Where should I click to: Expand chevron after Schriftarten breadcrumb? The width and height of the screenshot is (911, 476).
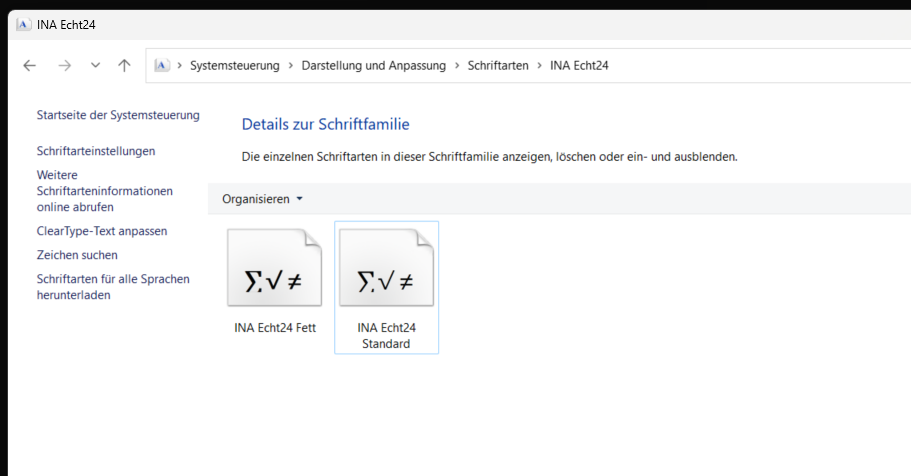coord(539,66)
